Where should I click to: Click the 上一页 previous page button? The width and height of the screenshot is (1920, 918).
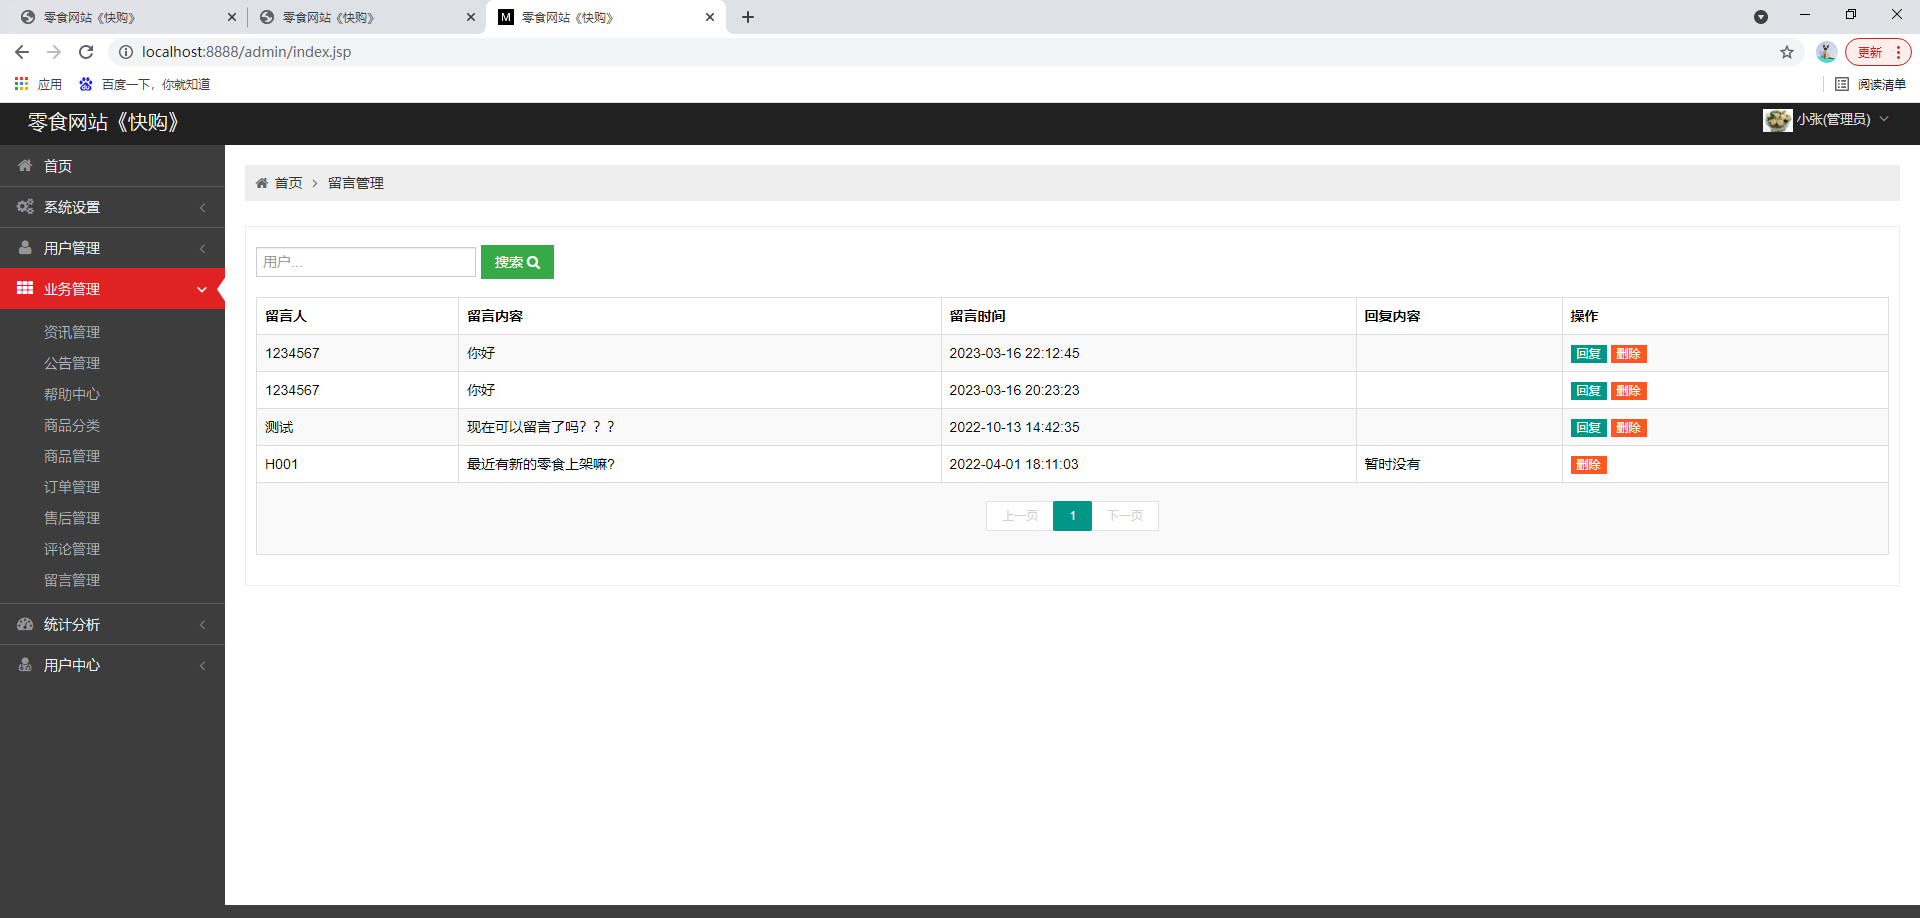click(x=1020, y=516)
